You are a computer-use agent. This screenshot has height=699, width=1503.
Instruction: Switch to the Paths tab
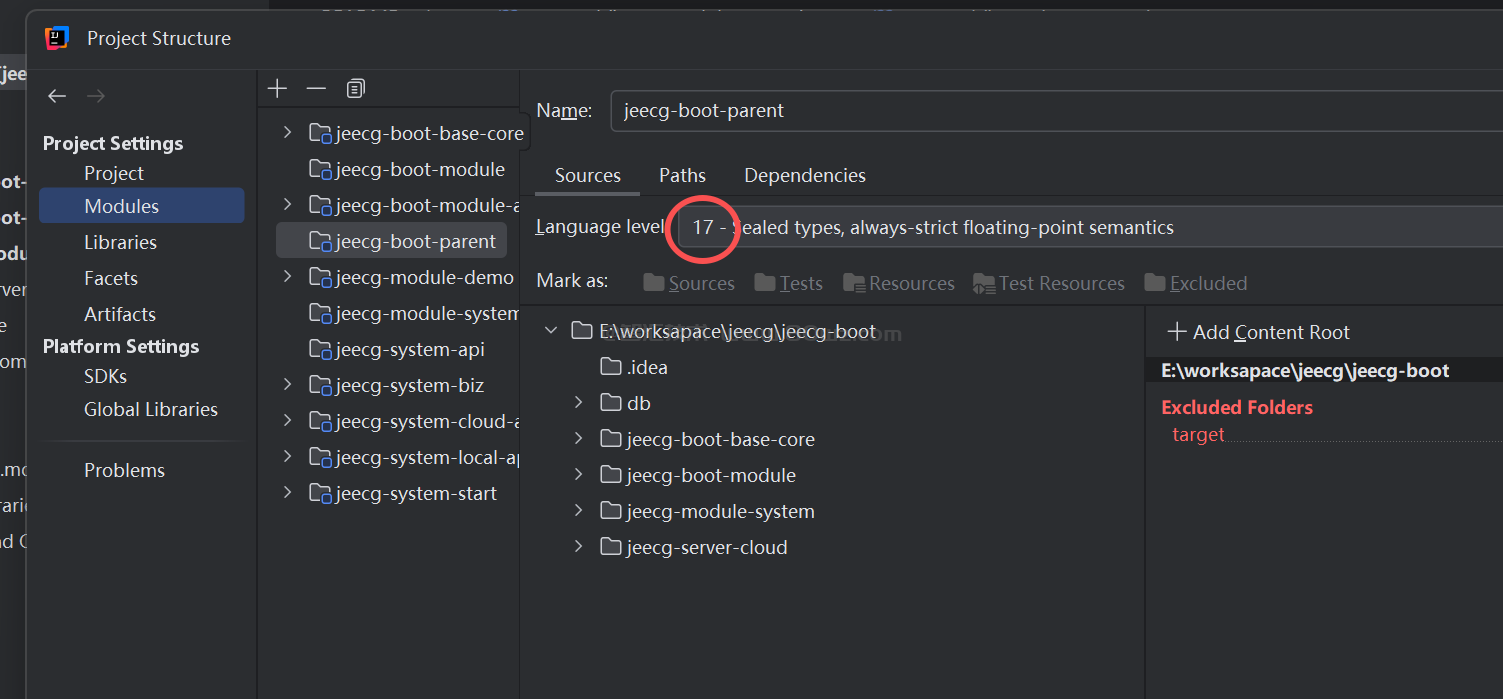tap(682, 175)
